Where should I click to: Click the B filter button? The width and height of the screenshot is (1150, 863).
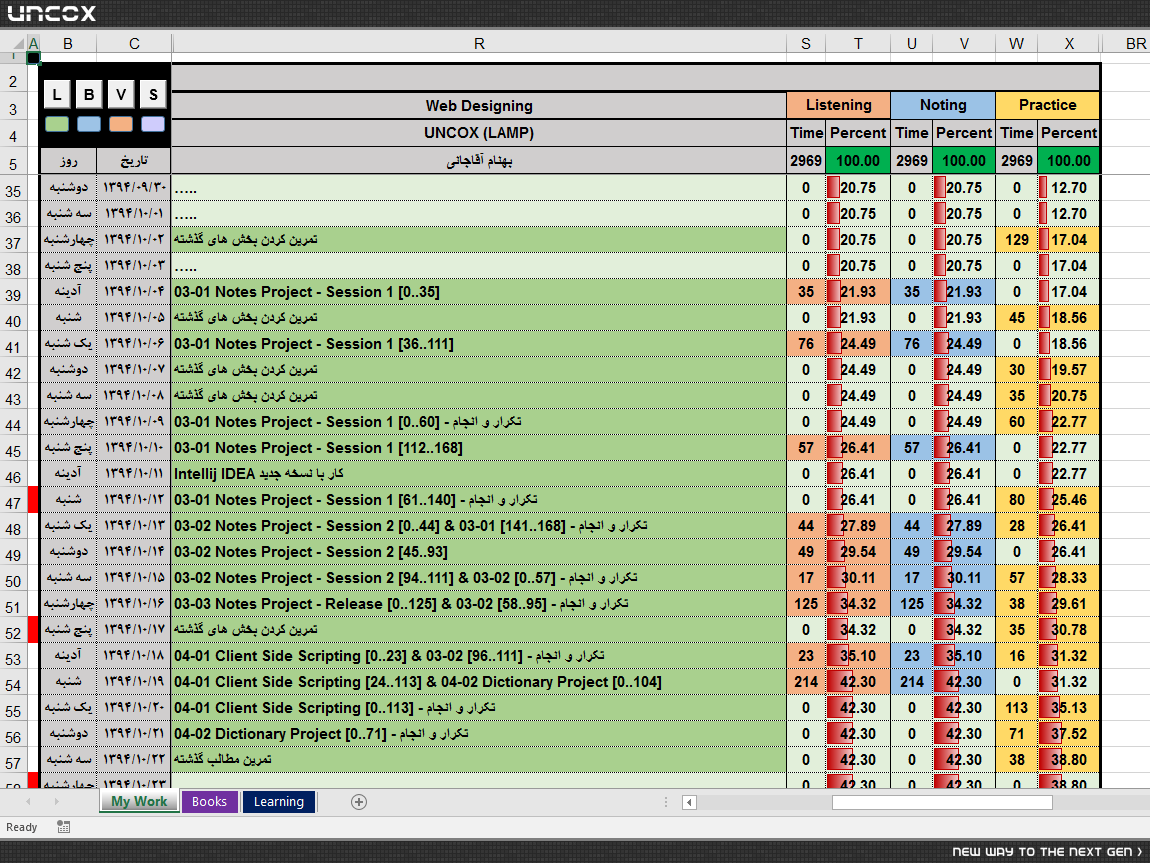click(89, 94)
